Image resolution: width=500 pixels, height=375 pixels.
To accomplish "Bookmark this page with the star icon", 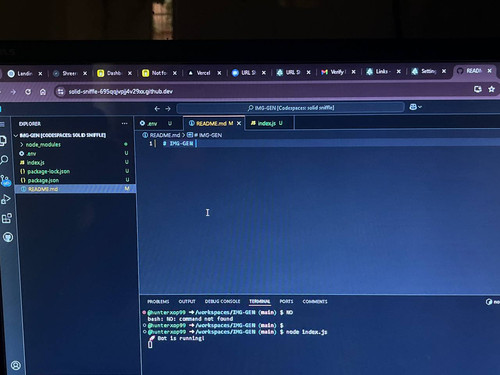I will [x=491, y=89].
